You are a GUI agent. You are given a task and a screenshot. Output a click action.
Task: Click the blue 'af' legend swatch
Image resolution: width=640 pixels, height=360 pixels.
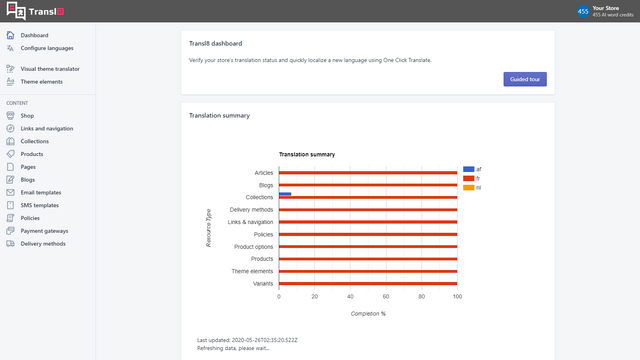(x=469, y=169)
